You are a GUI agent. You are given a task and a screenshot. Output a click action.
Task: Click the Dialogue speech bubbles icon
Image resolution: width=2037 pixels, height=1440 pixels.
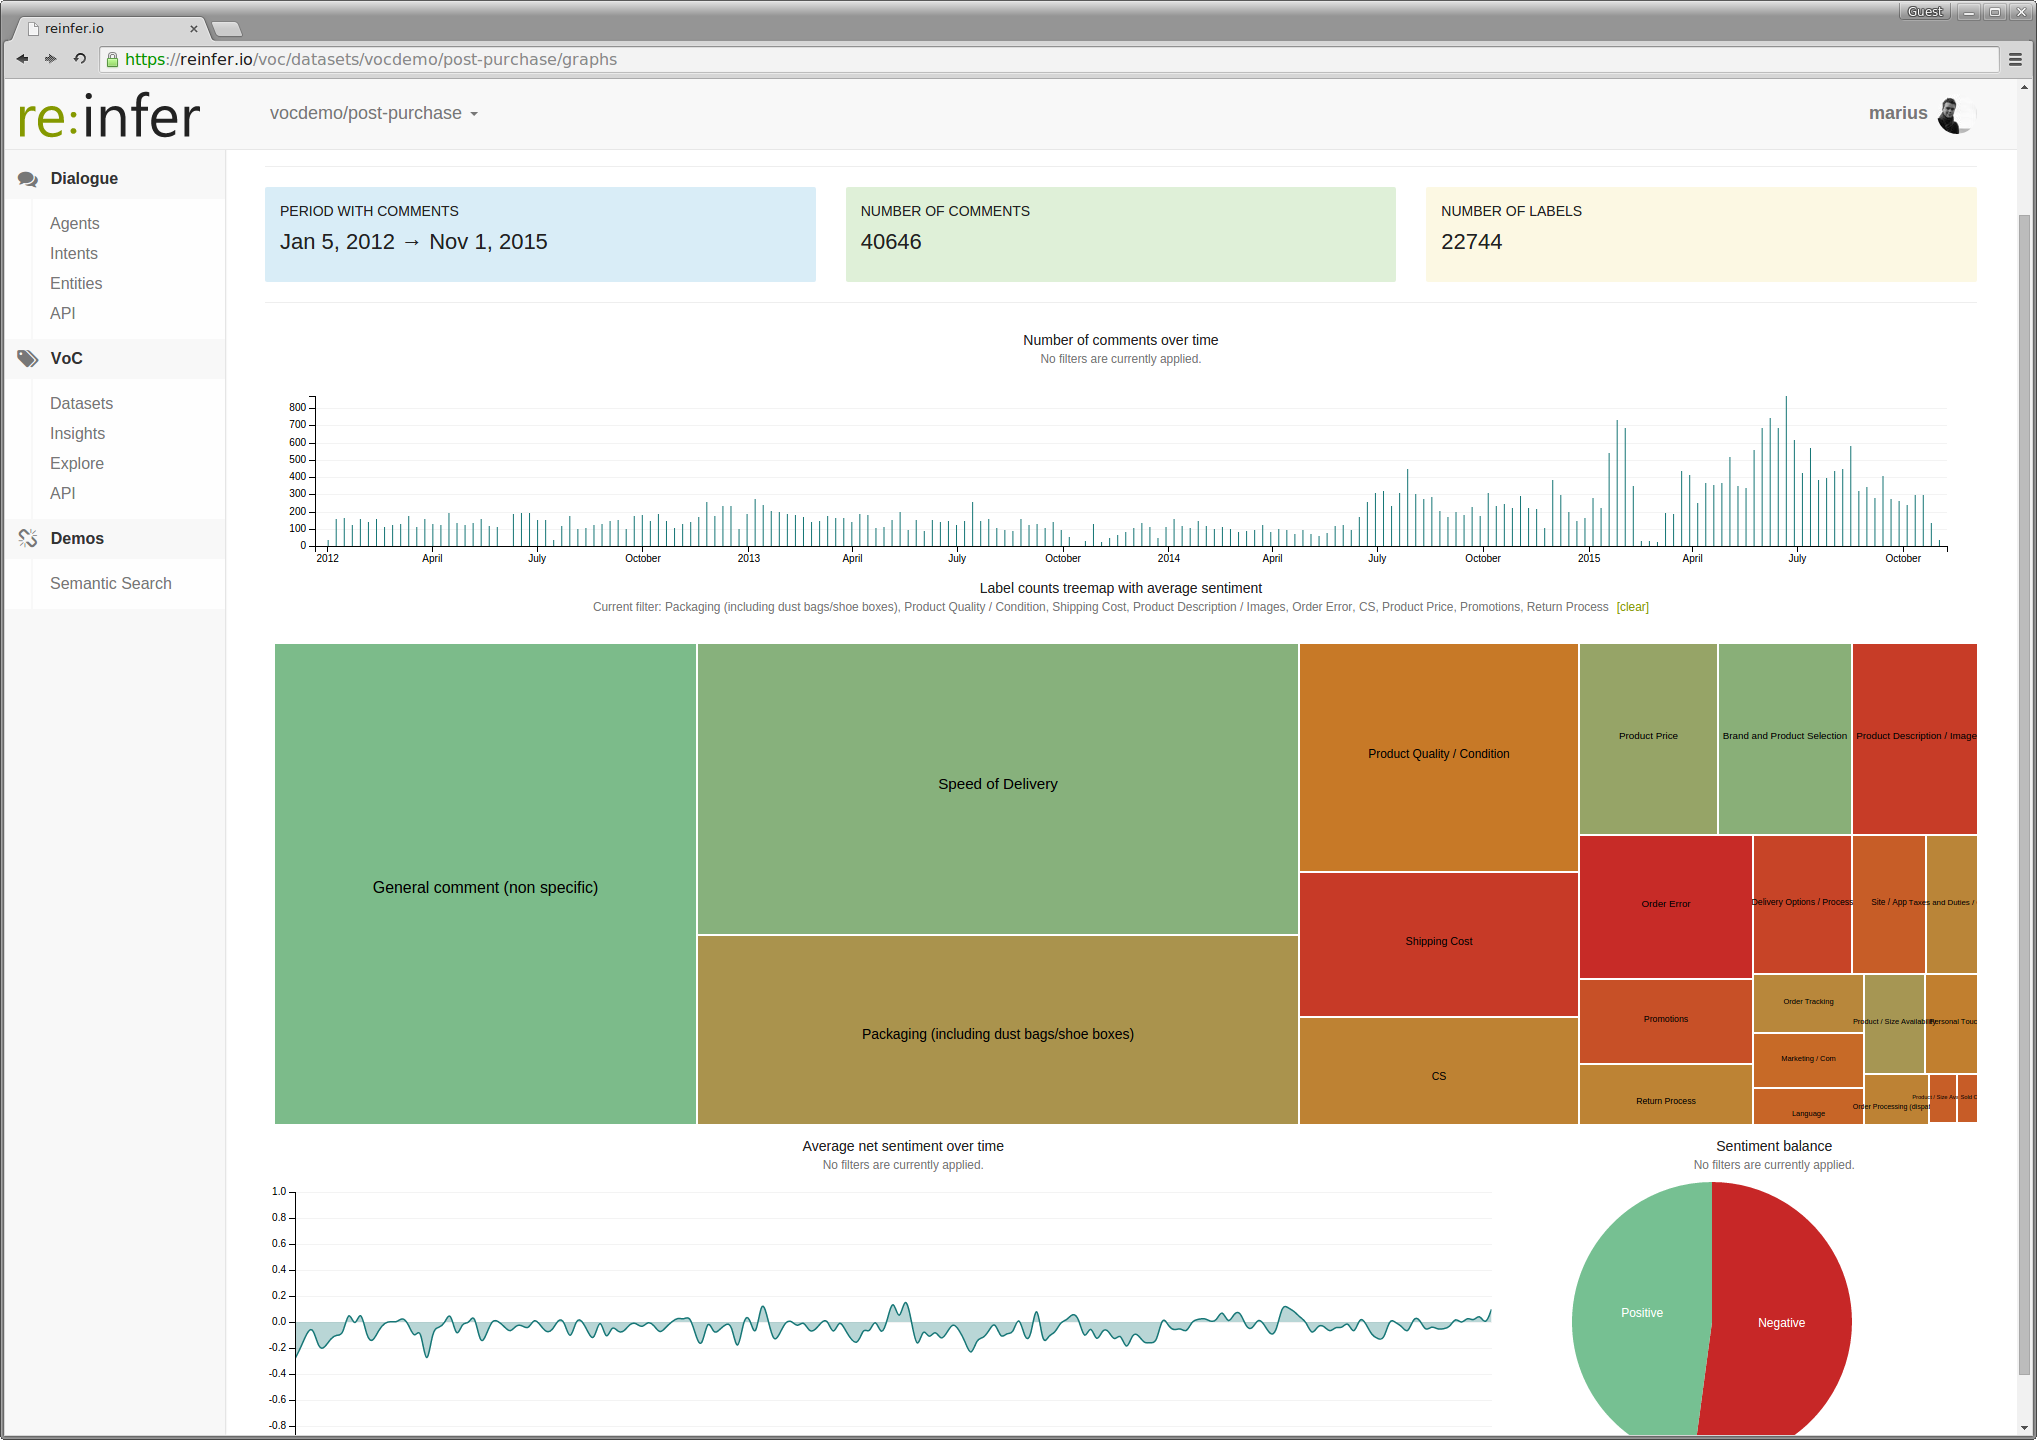coord(28,179)
